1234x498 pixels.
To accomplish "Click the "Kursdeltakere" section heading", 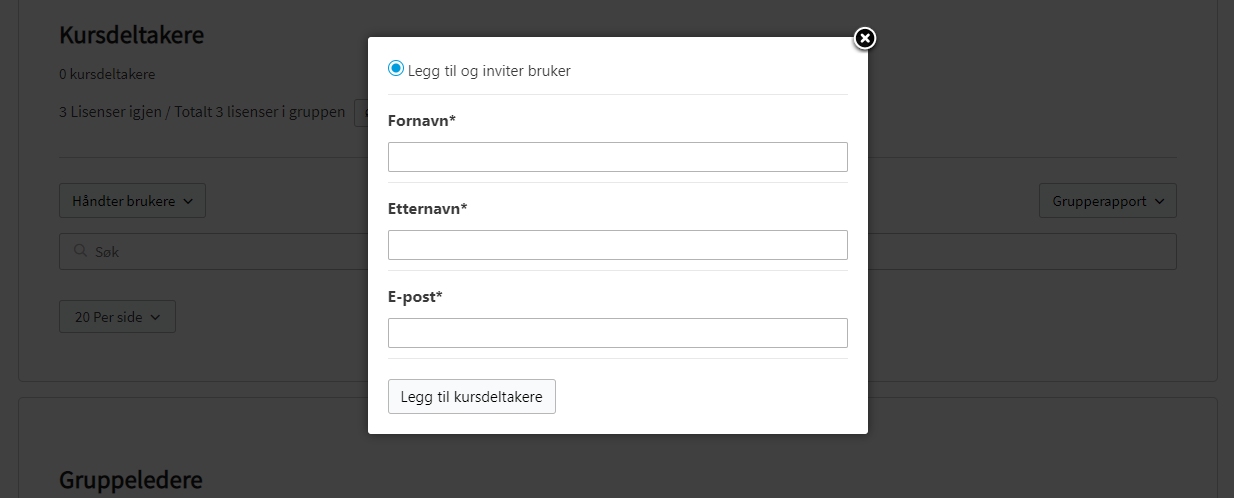I will pyautogui.click(x=131, y=35).
